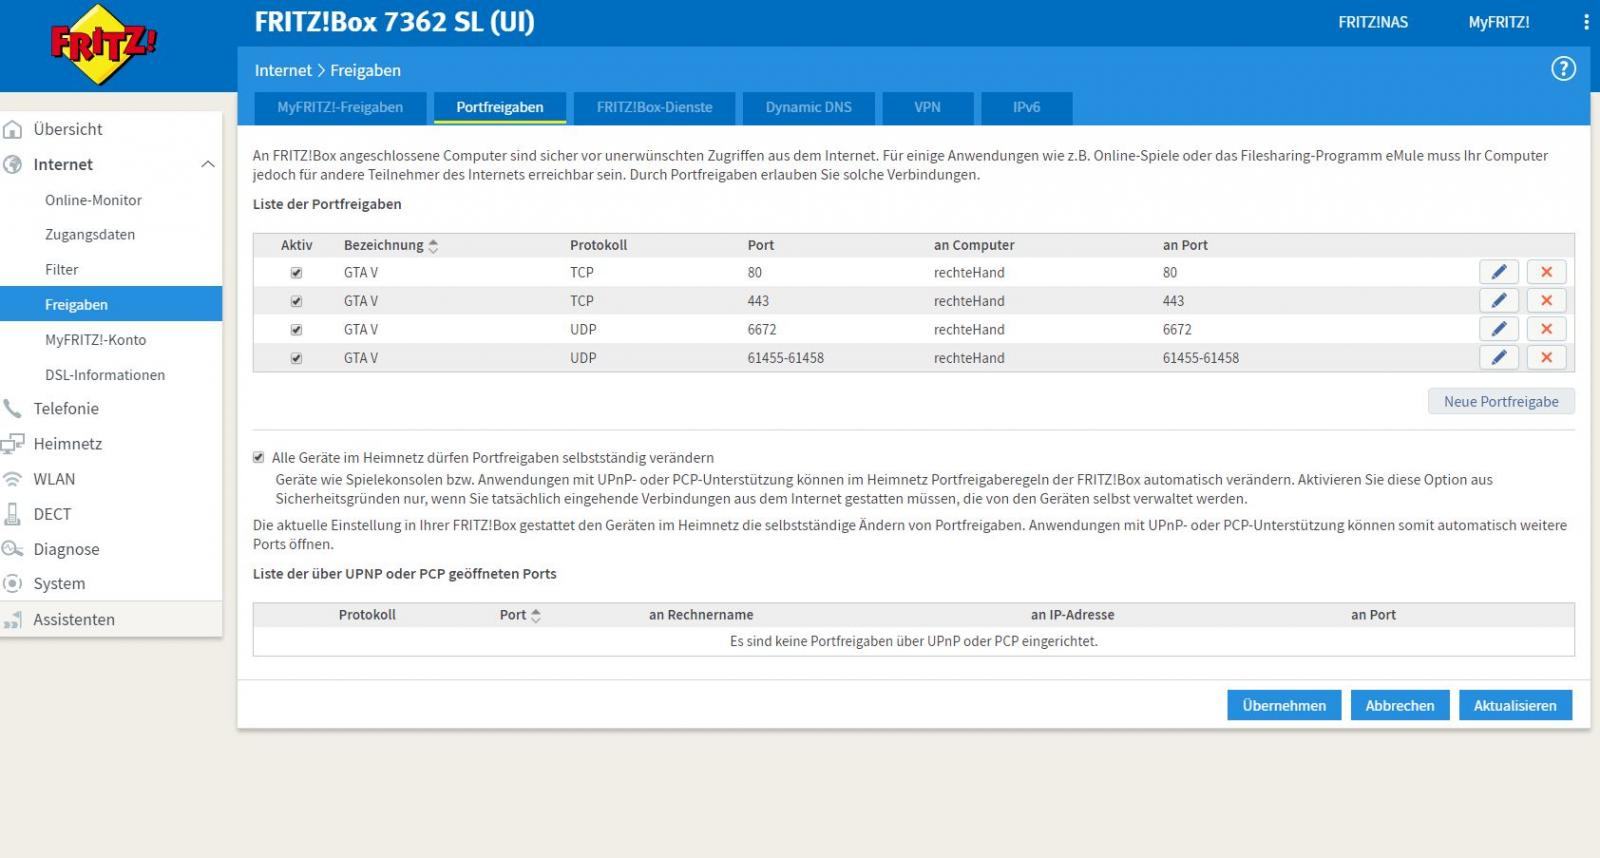Open the three-dot menu in header
This screenshot has width=1600, height=858.
(1586, 22)
